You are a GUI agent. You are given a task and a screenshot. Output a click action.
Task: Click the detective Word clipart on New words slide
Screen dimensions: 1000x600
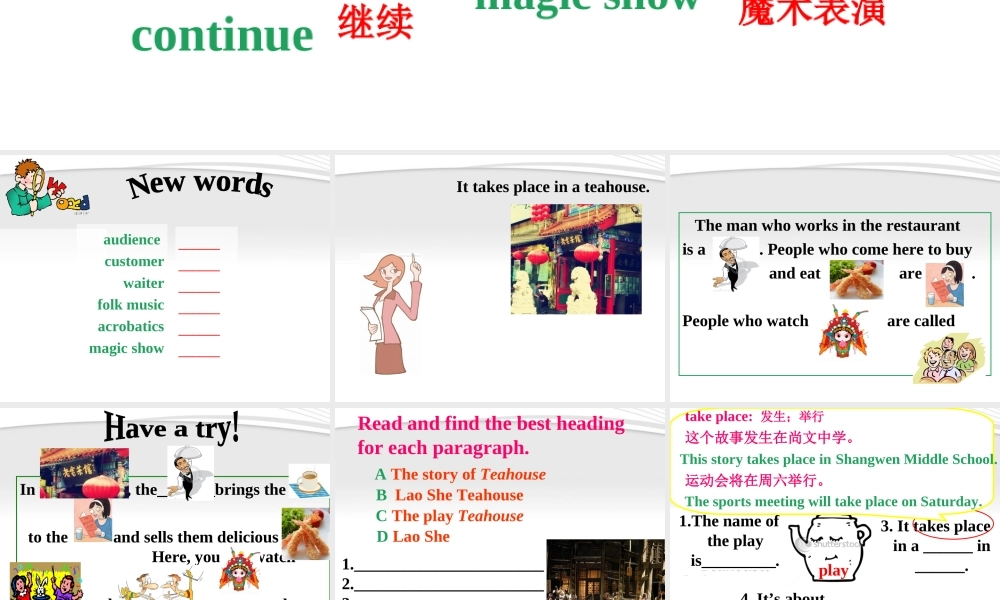click(x=47, y=188)
